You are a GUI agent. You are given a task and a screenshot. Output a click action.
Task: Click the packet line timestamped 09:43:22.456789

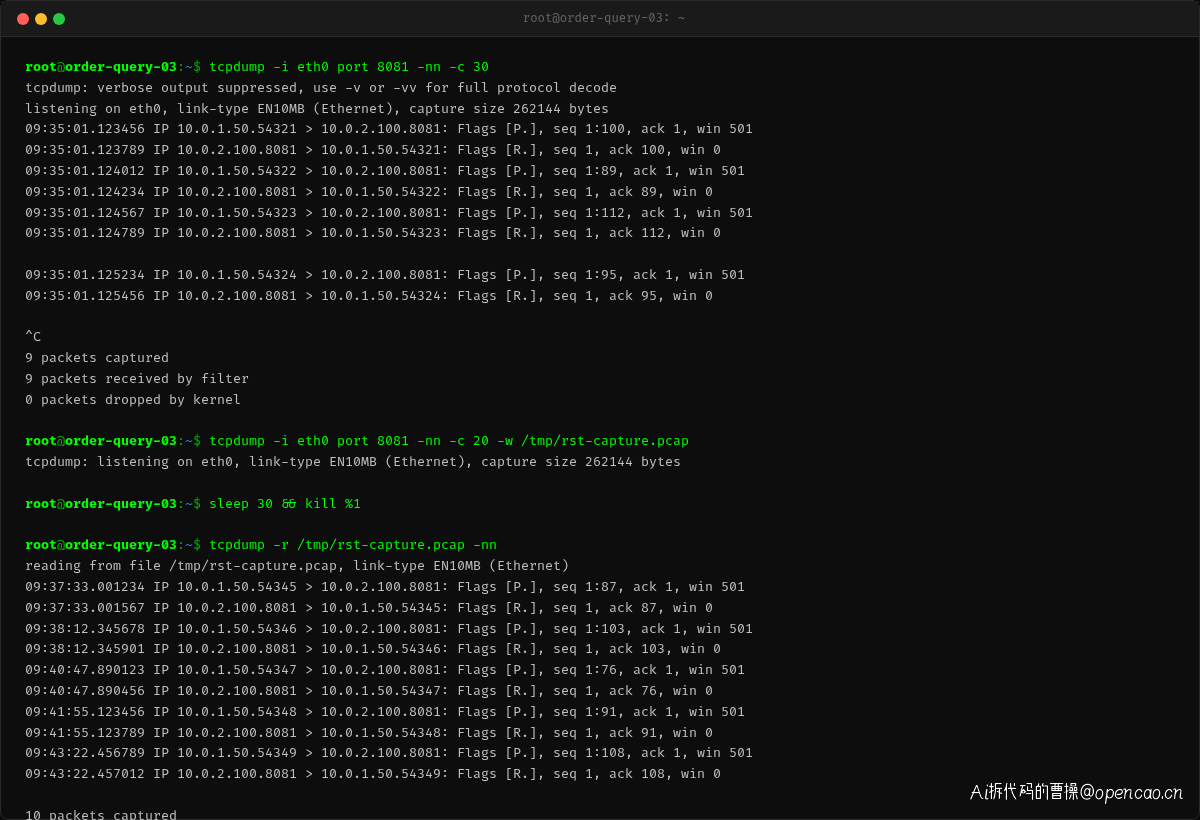(x=389, y=753)
